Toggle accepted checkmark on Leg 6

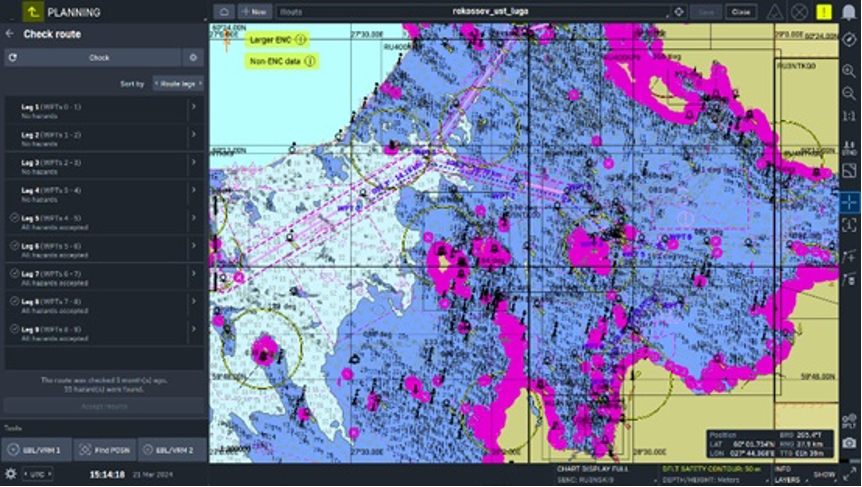14,246
